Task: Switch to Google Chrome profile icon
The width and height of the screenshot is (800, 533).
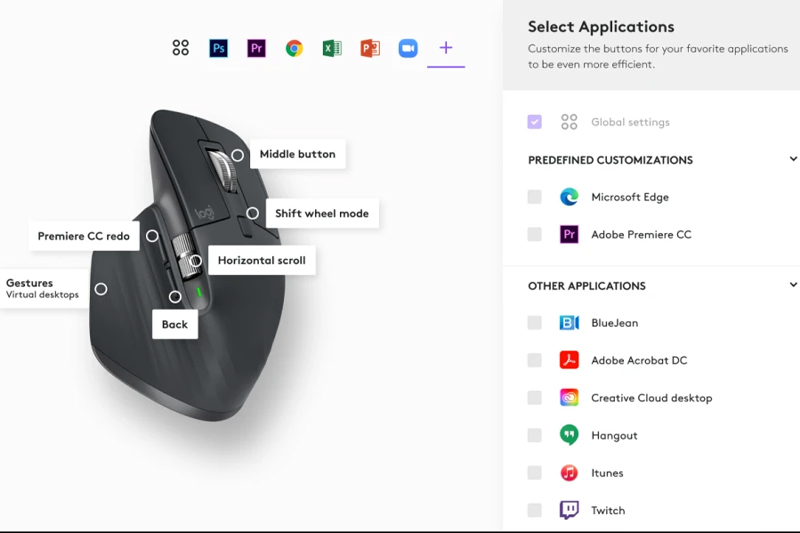Action: click(294, 48)
